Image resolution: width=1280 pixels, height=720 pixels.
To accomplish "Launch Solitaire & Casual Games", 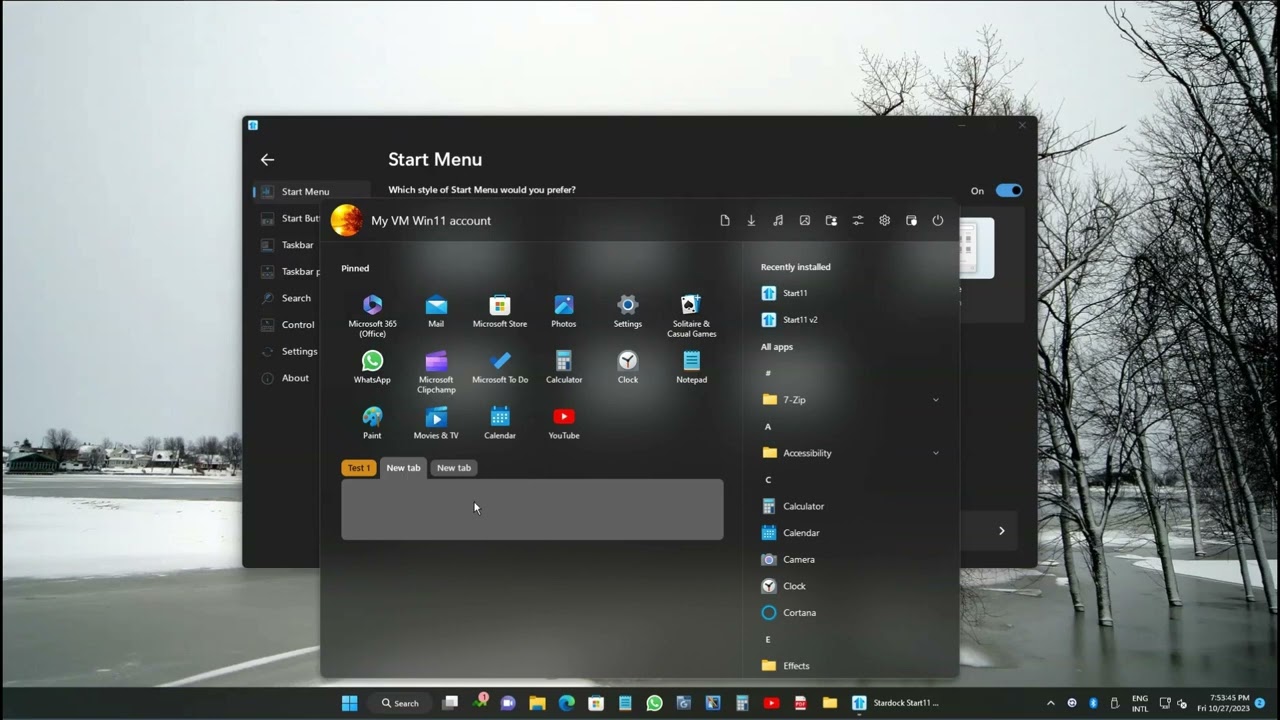I will [692, 316].
